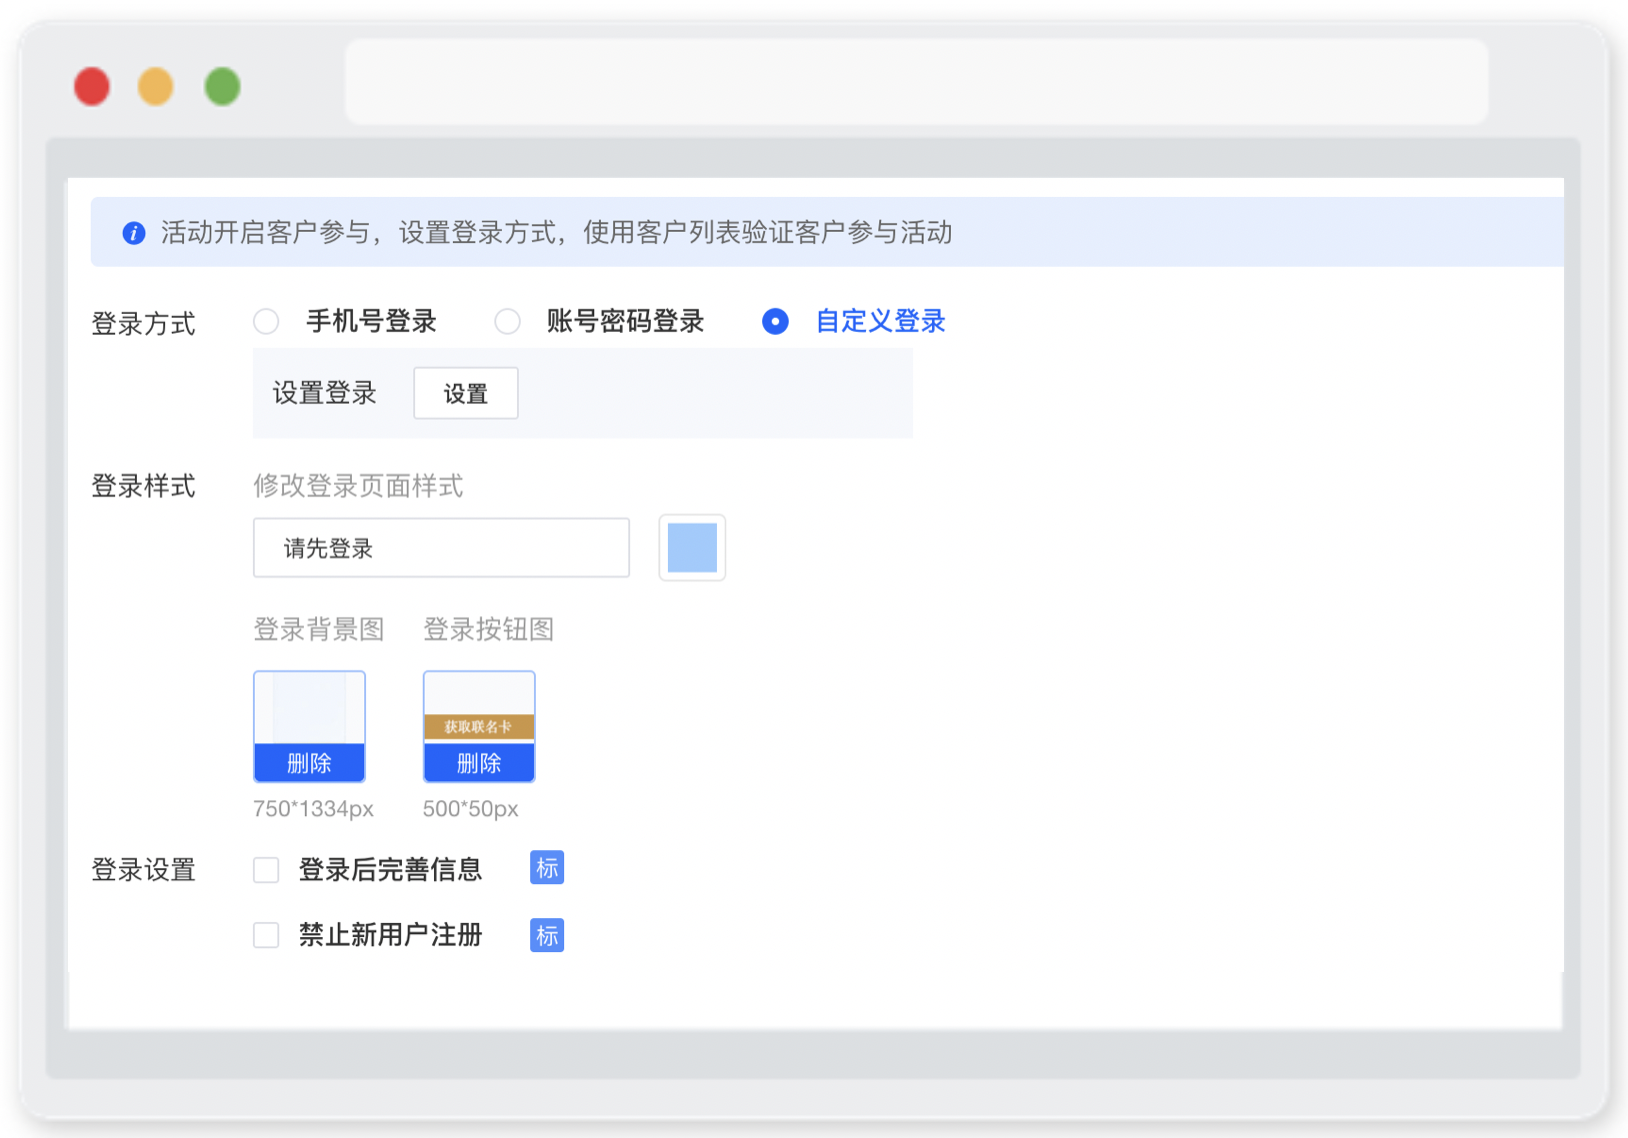Focus the 请先登录 text field
The image size is (1628, 1138).
[x=441, y=548]
